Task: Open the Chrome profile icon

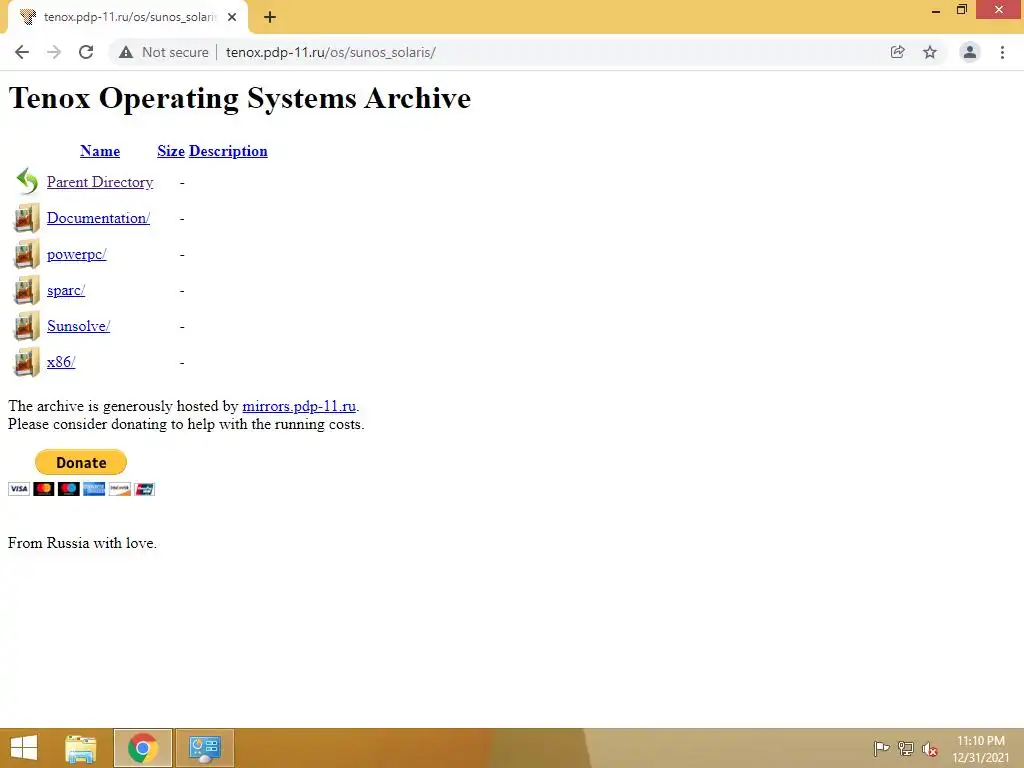Action: 970,52
